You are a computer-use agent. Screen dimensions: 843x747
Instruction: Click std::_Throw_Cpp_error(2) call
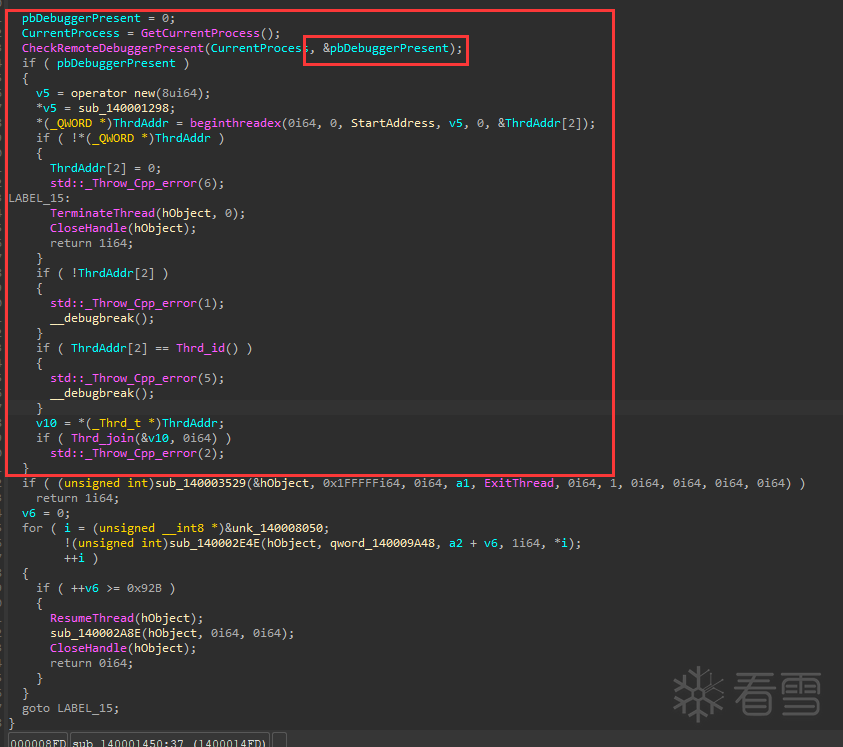(x=137, y=453)
